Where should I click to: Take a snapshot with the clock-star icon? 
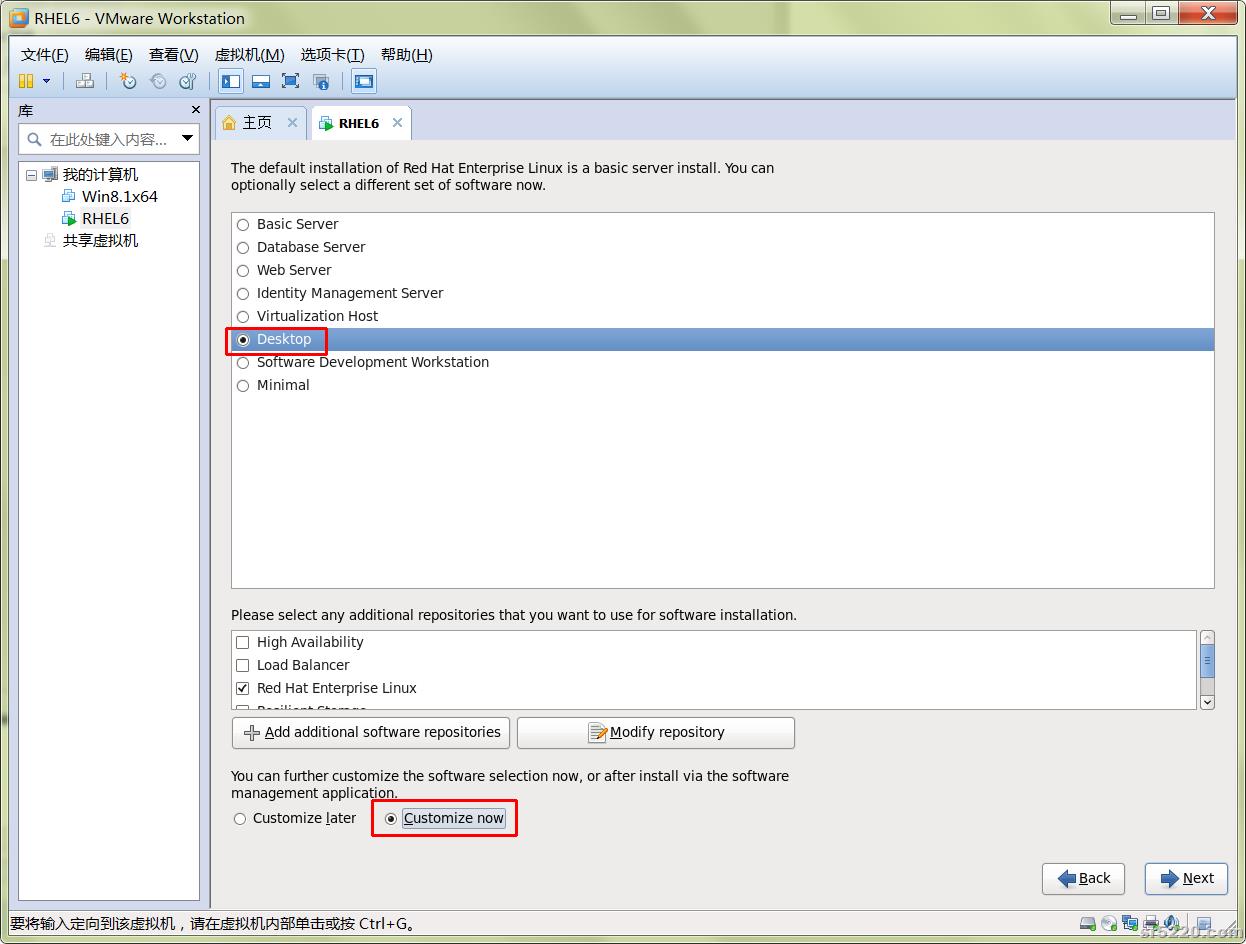click(x=128, y=81)
